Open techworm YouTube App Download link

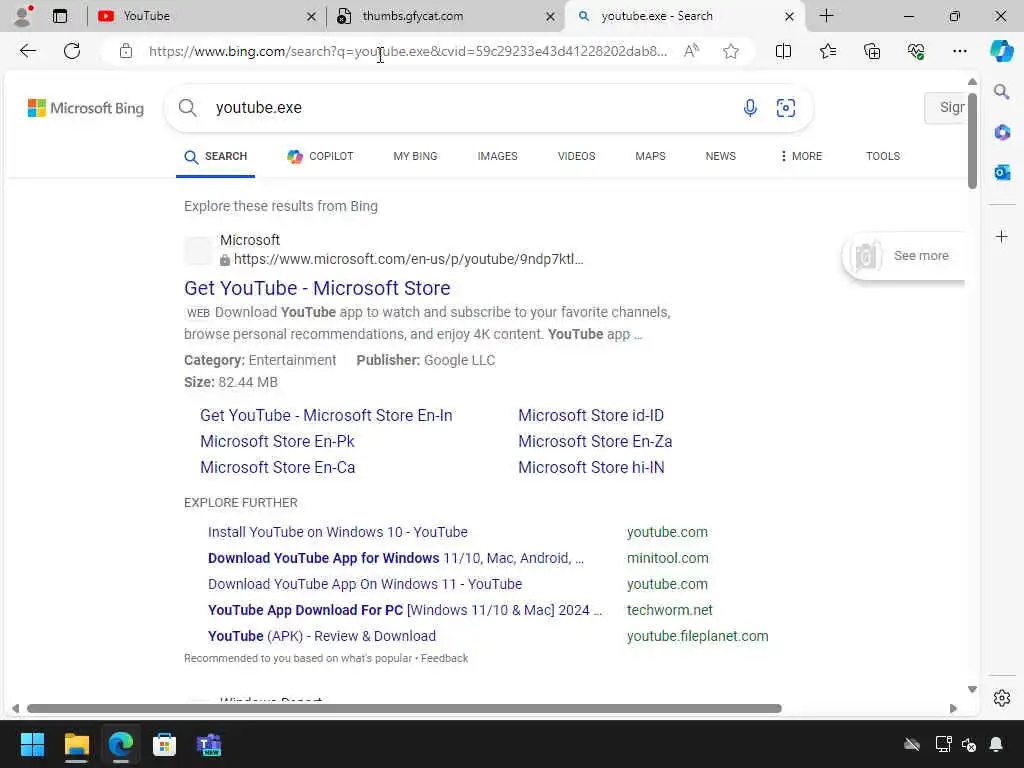click(x=405, y=610)
